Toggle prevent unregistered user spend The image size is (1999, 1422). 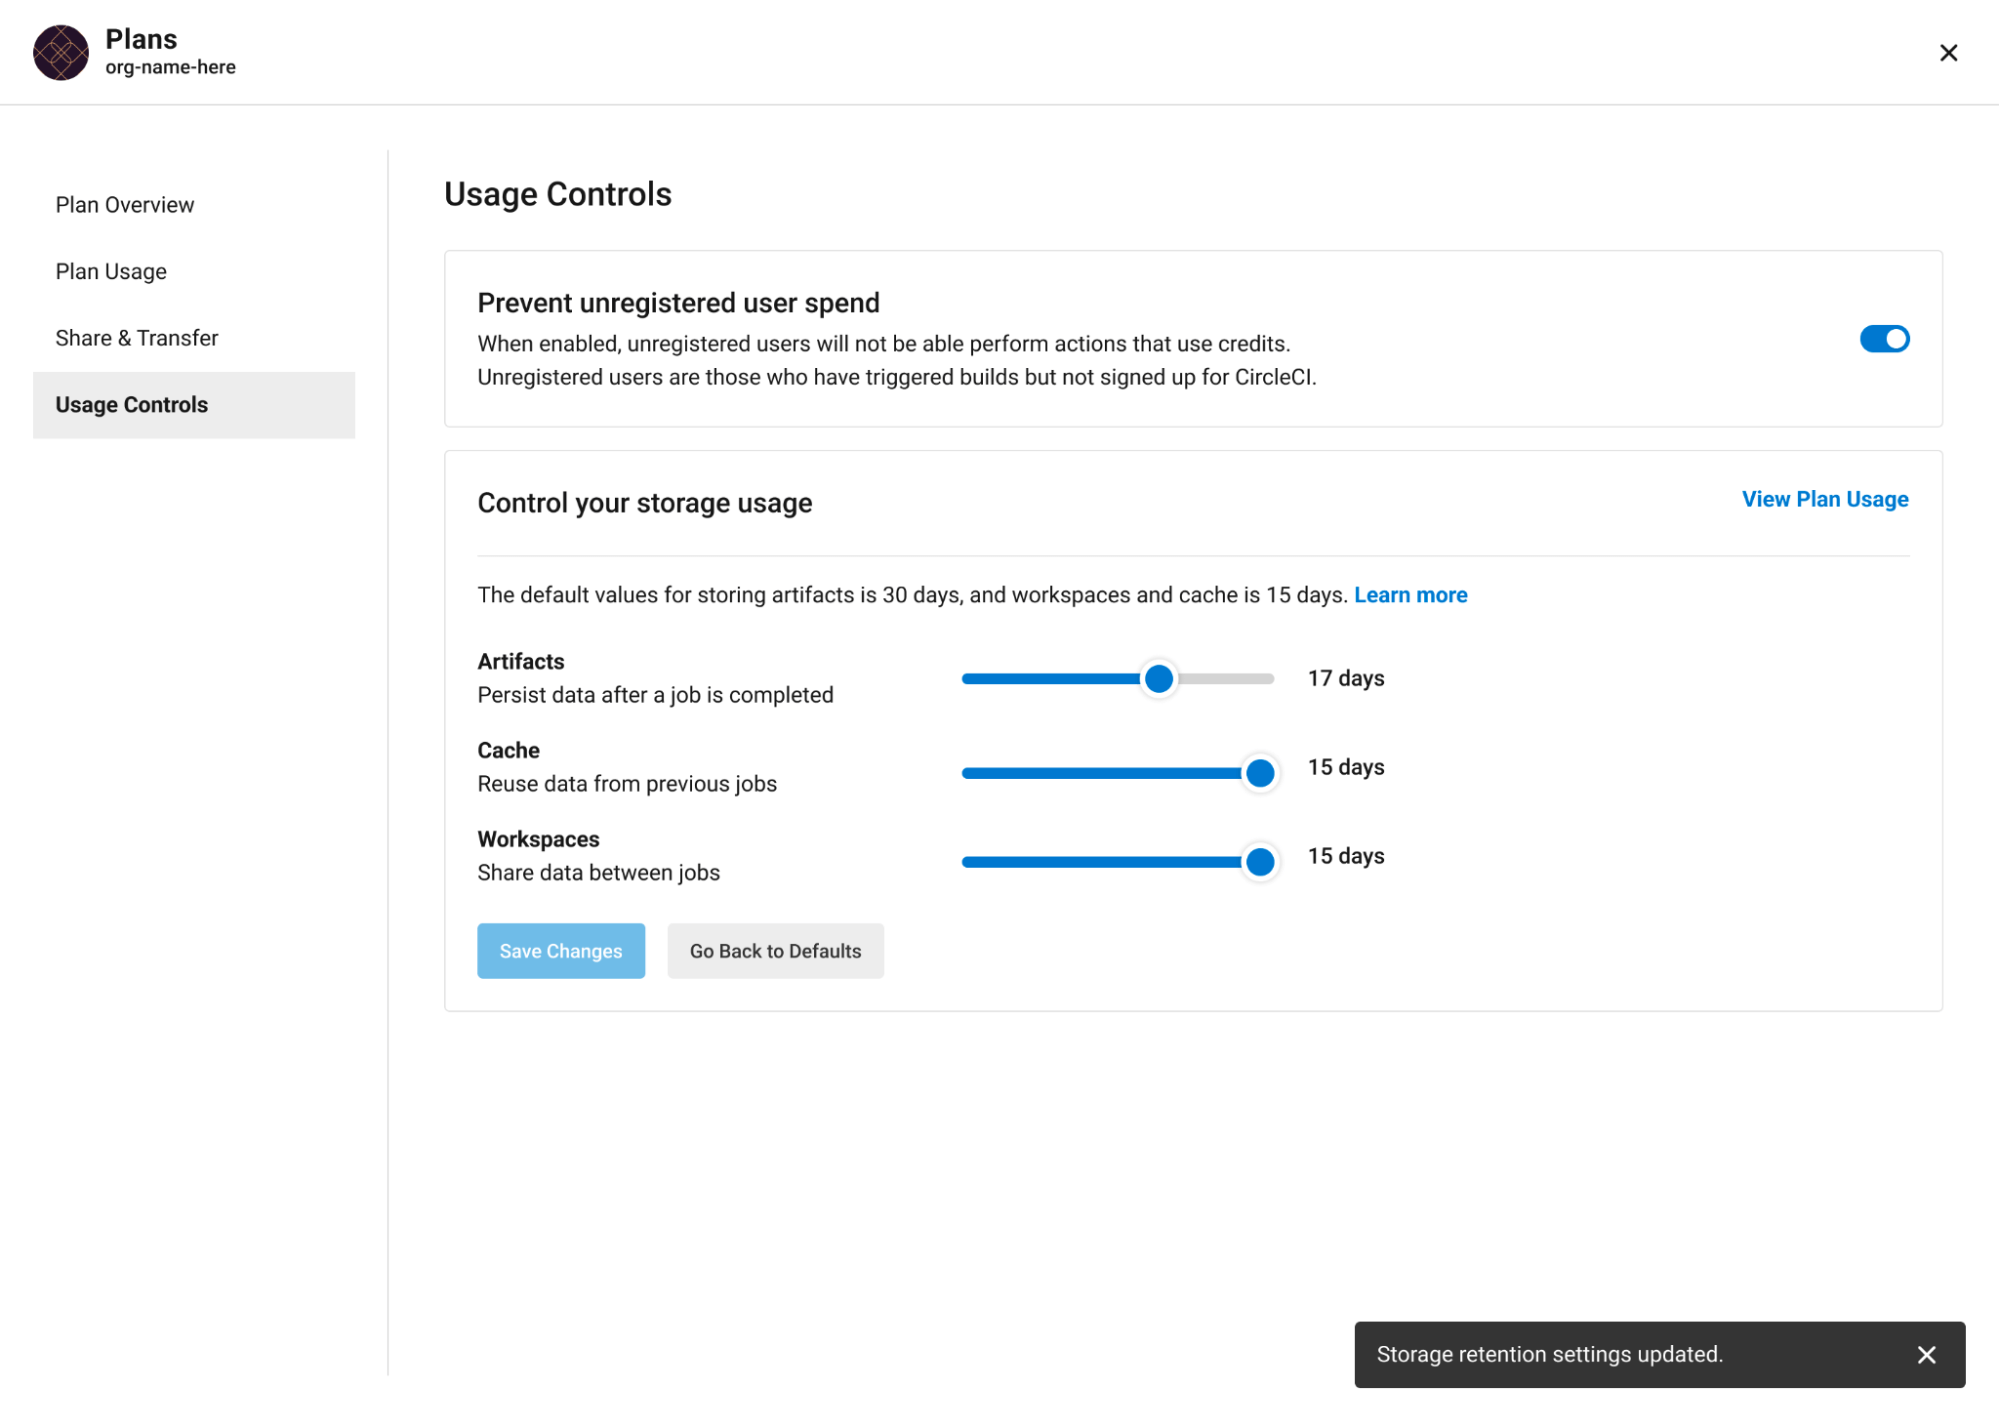pyautogui.click(x=1884, y=337)
